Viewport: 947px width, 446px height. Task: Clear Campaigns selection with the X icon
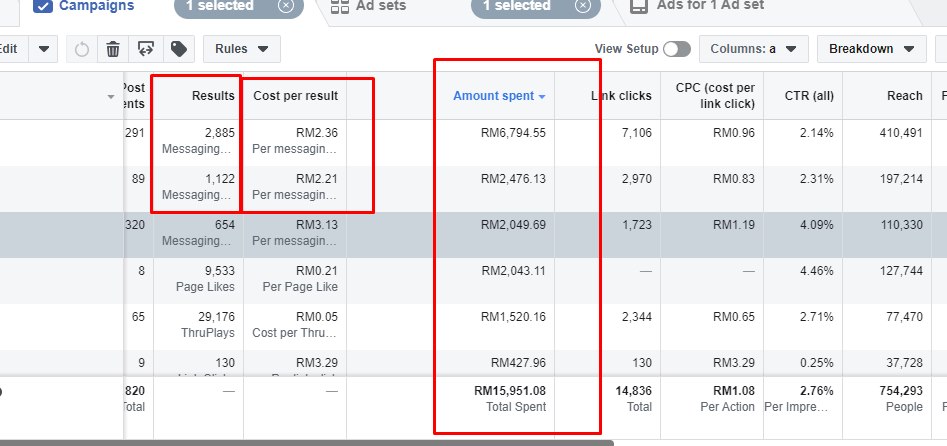click(286, 6)
